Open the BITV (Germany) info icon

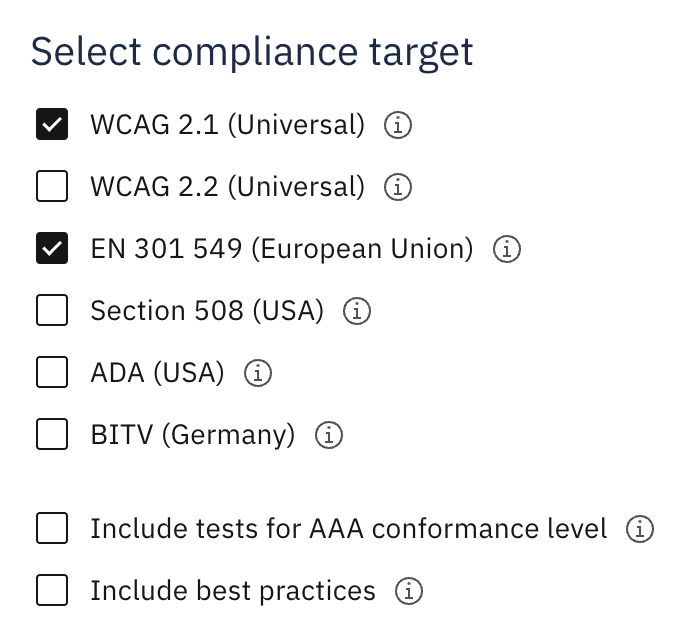[x=328, y=435]
